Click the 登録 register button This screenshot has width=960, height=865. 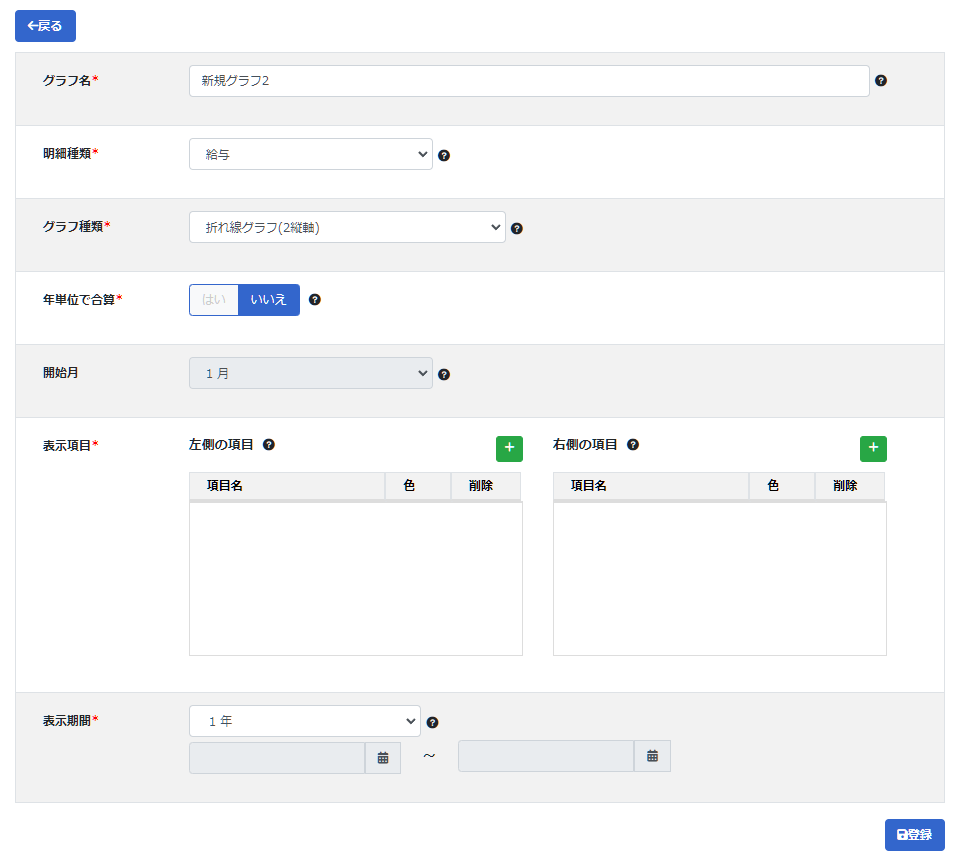click(914, 834)
